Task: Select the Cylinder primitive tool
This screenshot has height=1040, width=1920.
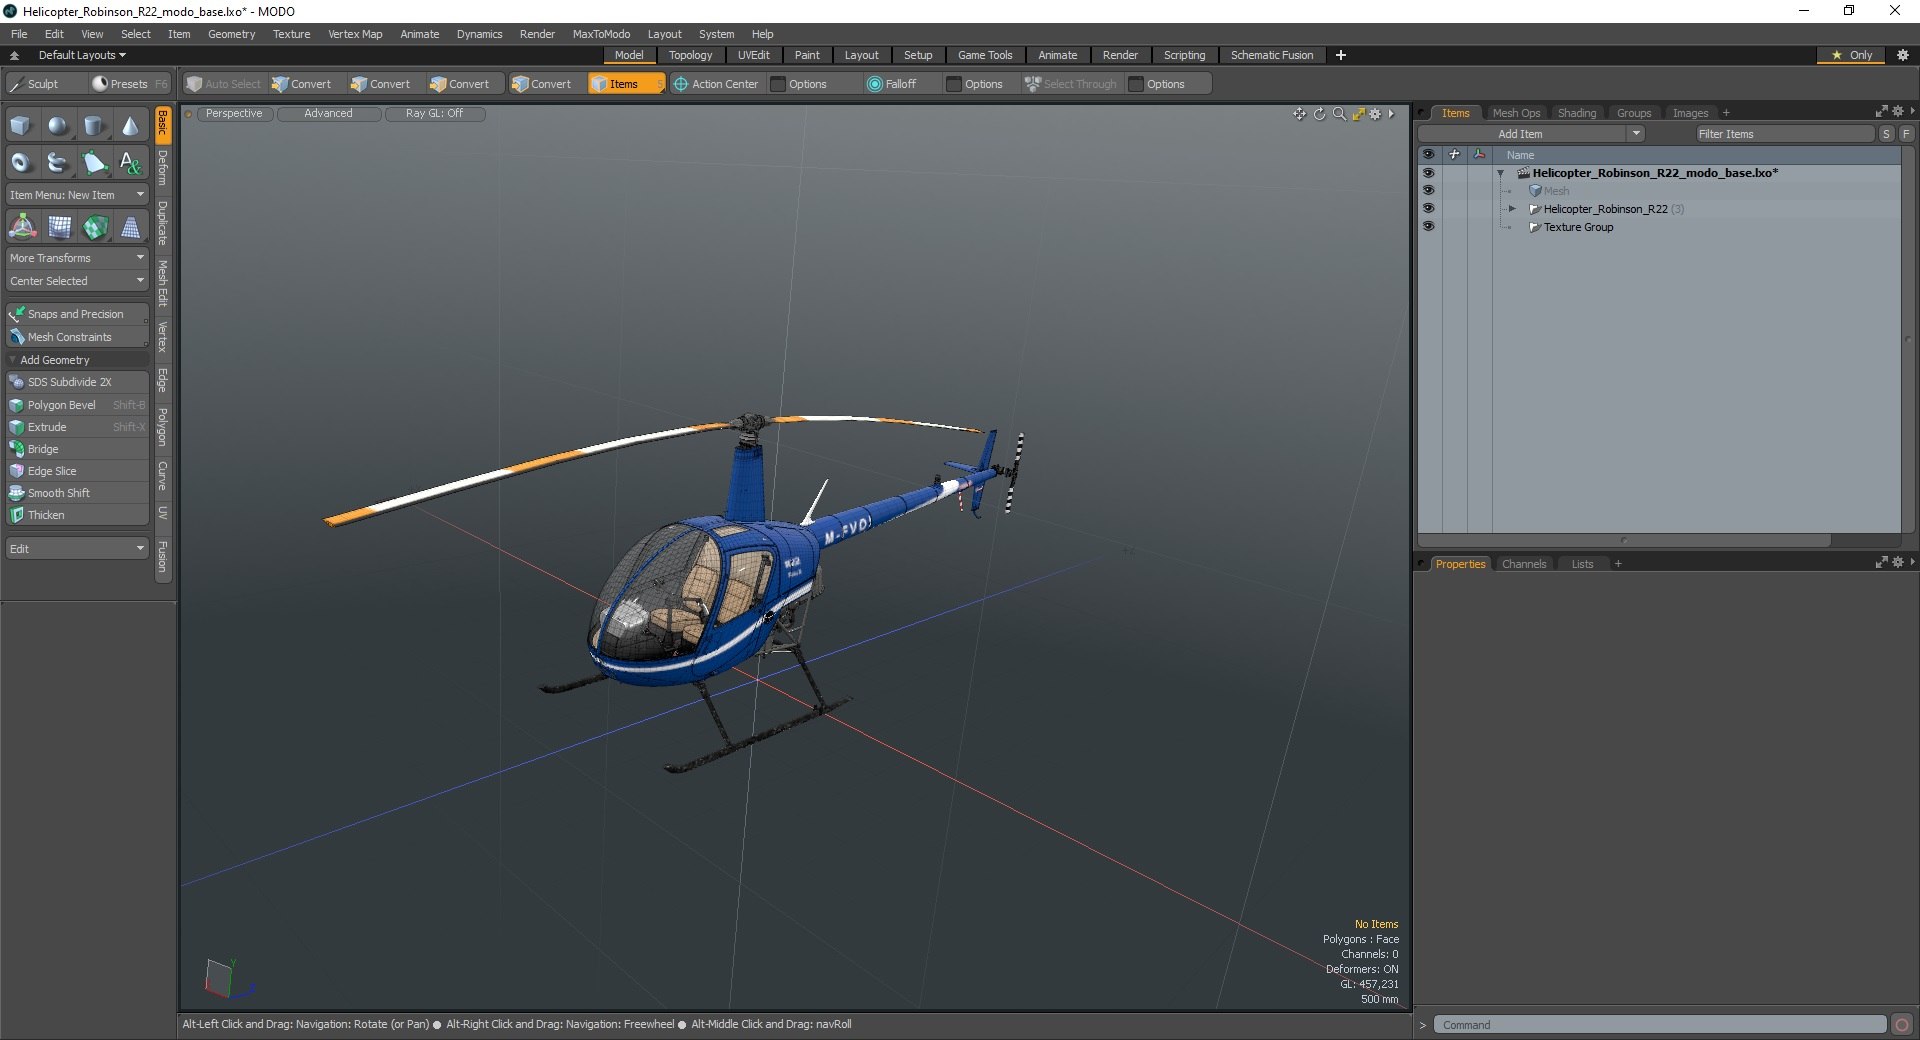Action: click(94, 126)
